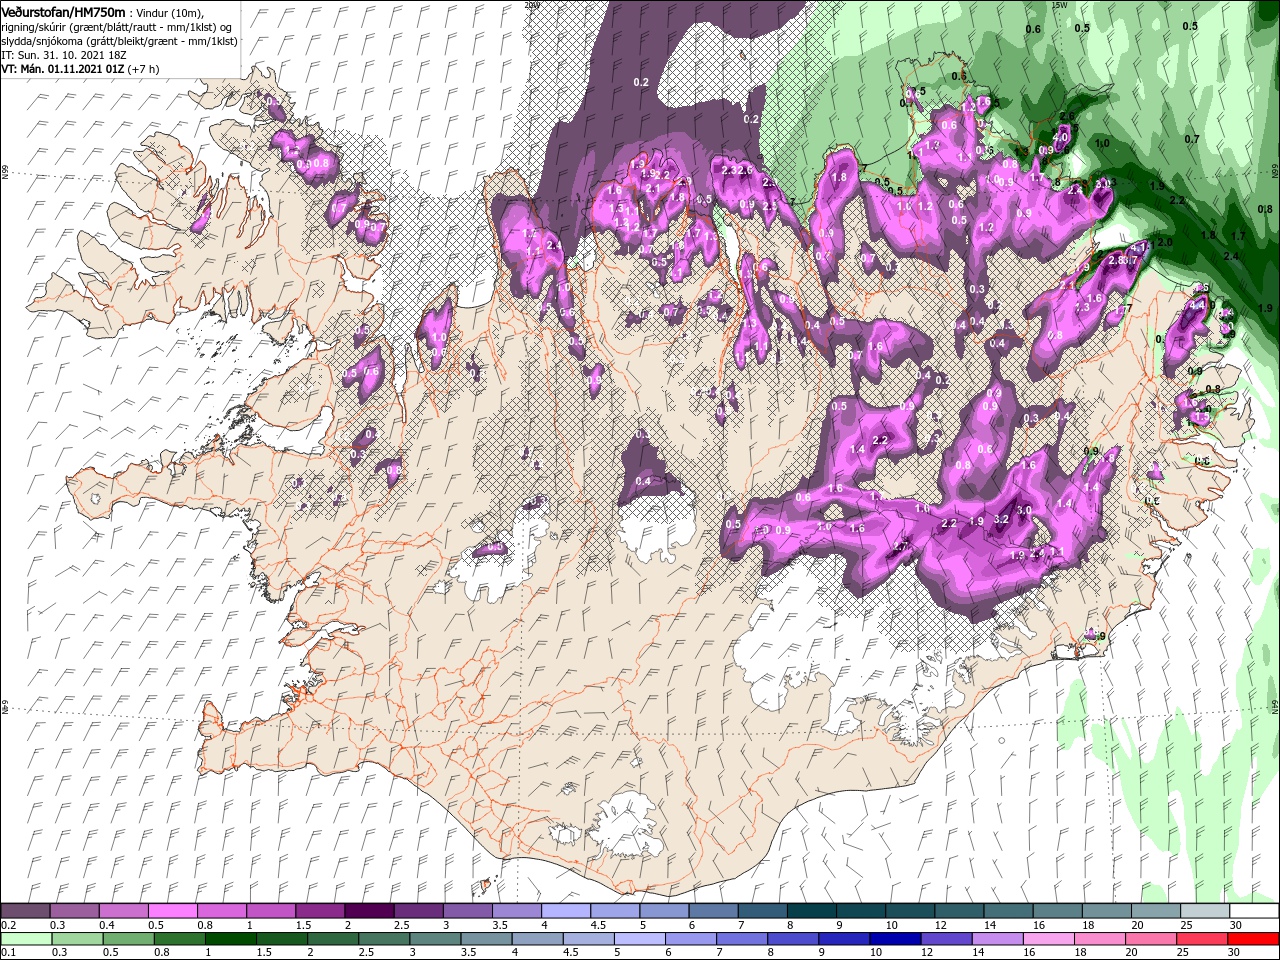The height and width of the screenshot is (960, 1280).
Task: Click the 'slydda/snjókoma' text in the header
Action: point(43,41)
